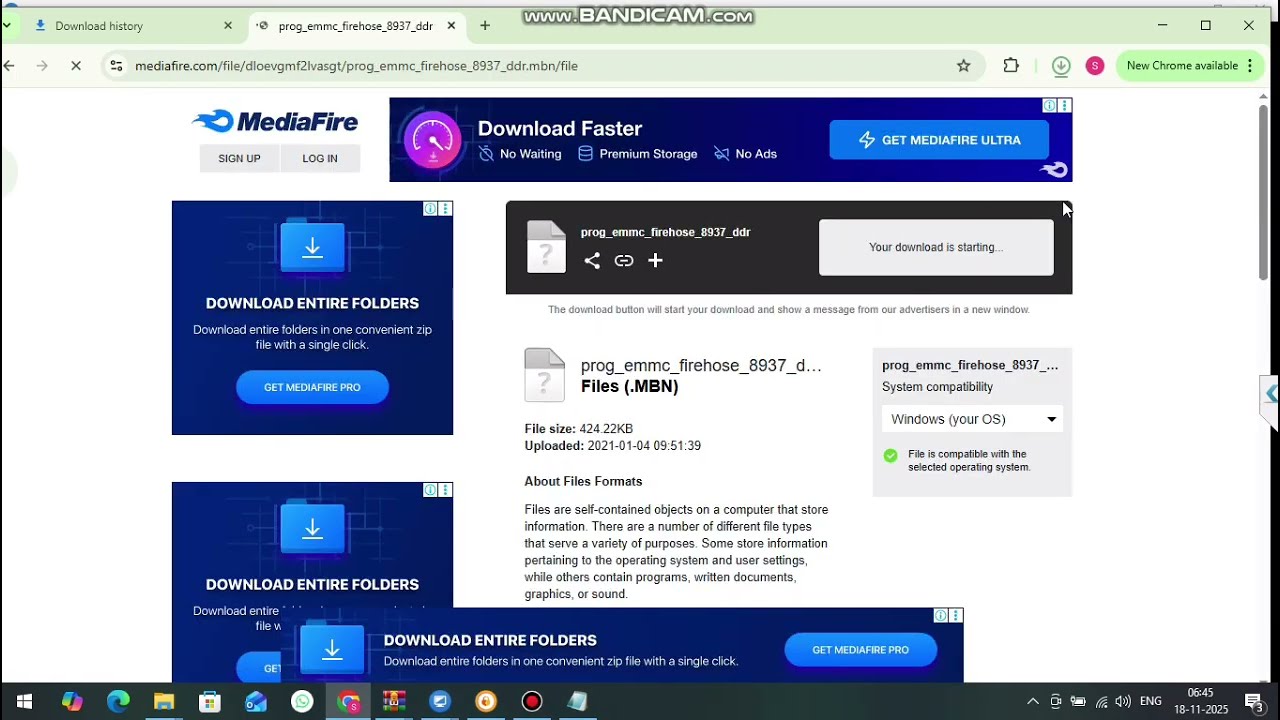The width and height of the screenshot is (1280, 720).
Task: Click the copy link icon
Action: (624, 261)
